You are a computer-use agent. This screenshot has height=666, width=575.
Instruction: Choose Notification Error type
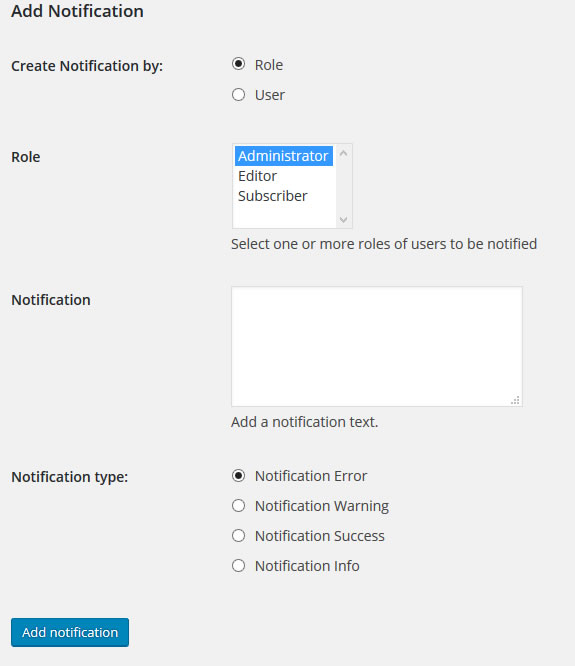pos(238,475)
